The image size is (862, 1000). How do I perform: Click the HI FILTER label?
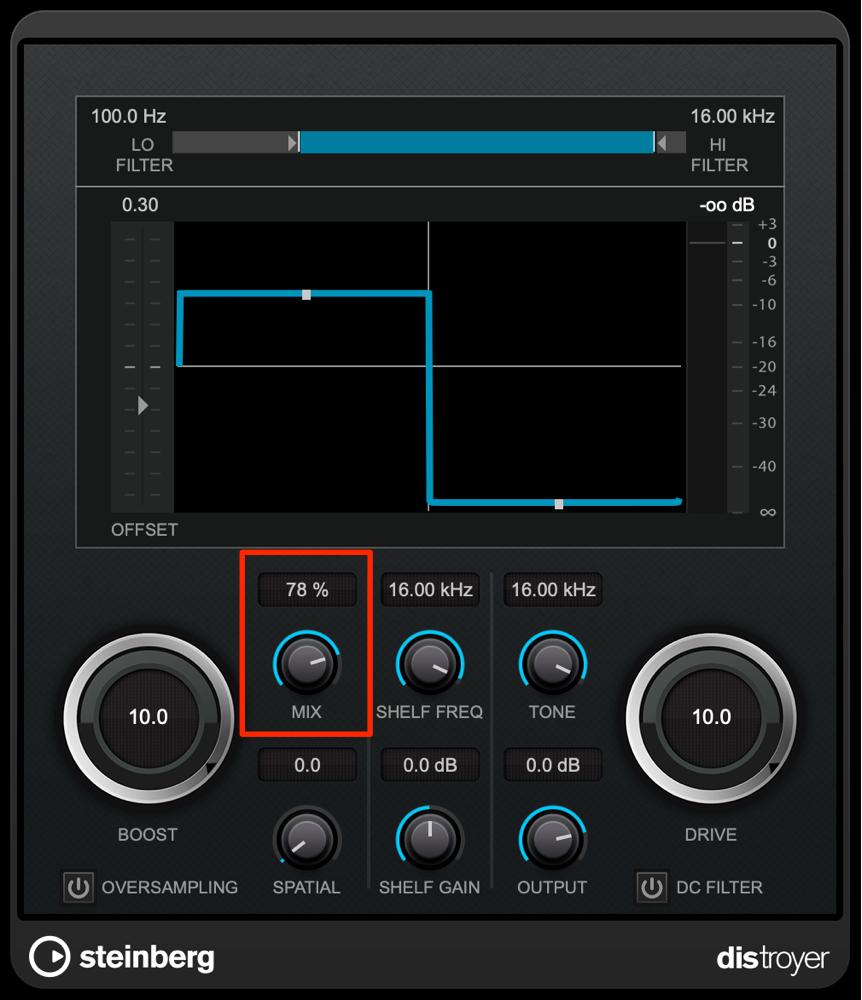click(x=719, y=155)
